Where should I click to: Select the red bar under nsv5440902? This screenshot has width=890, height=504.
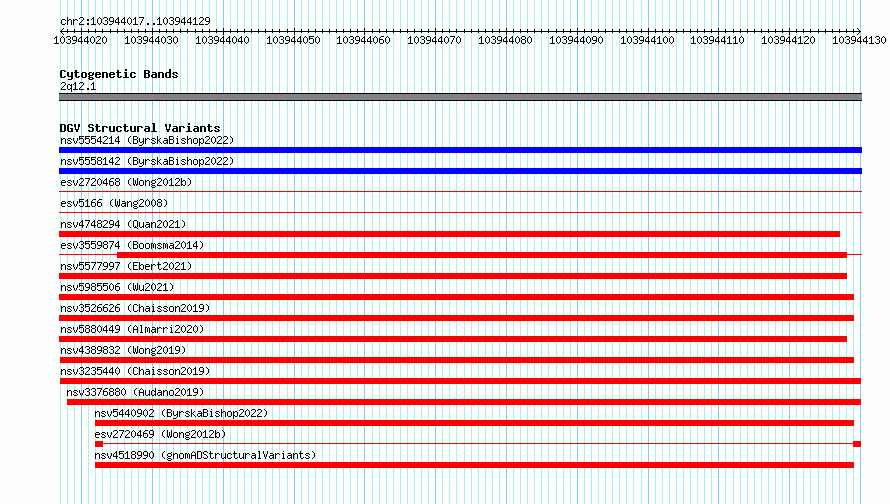[475, 423]
